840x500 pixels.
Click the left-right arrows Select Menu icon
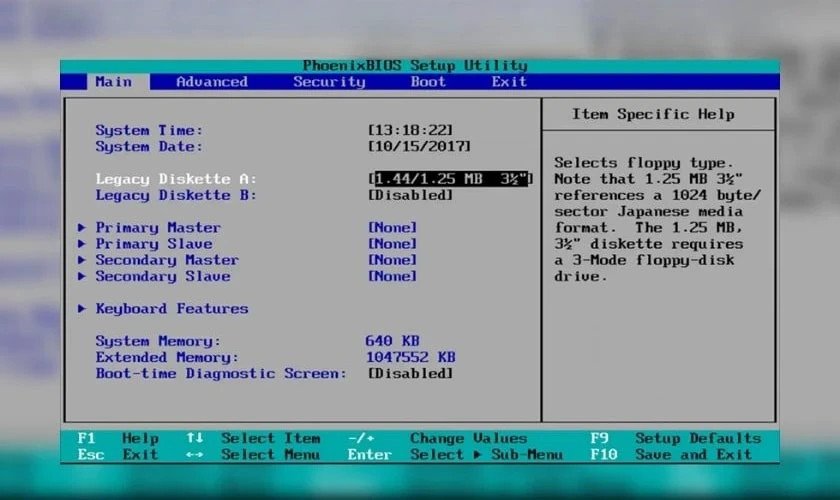(x=195, y=455)
